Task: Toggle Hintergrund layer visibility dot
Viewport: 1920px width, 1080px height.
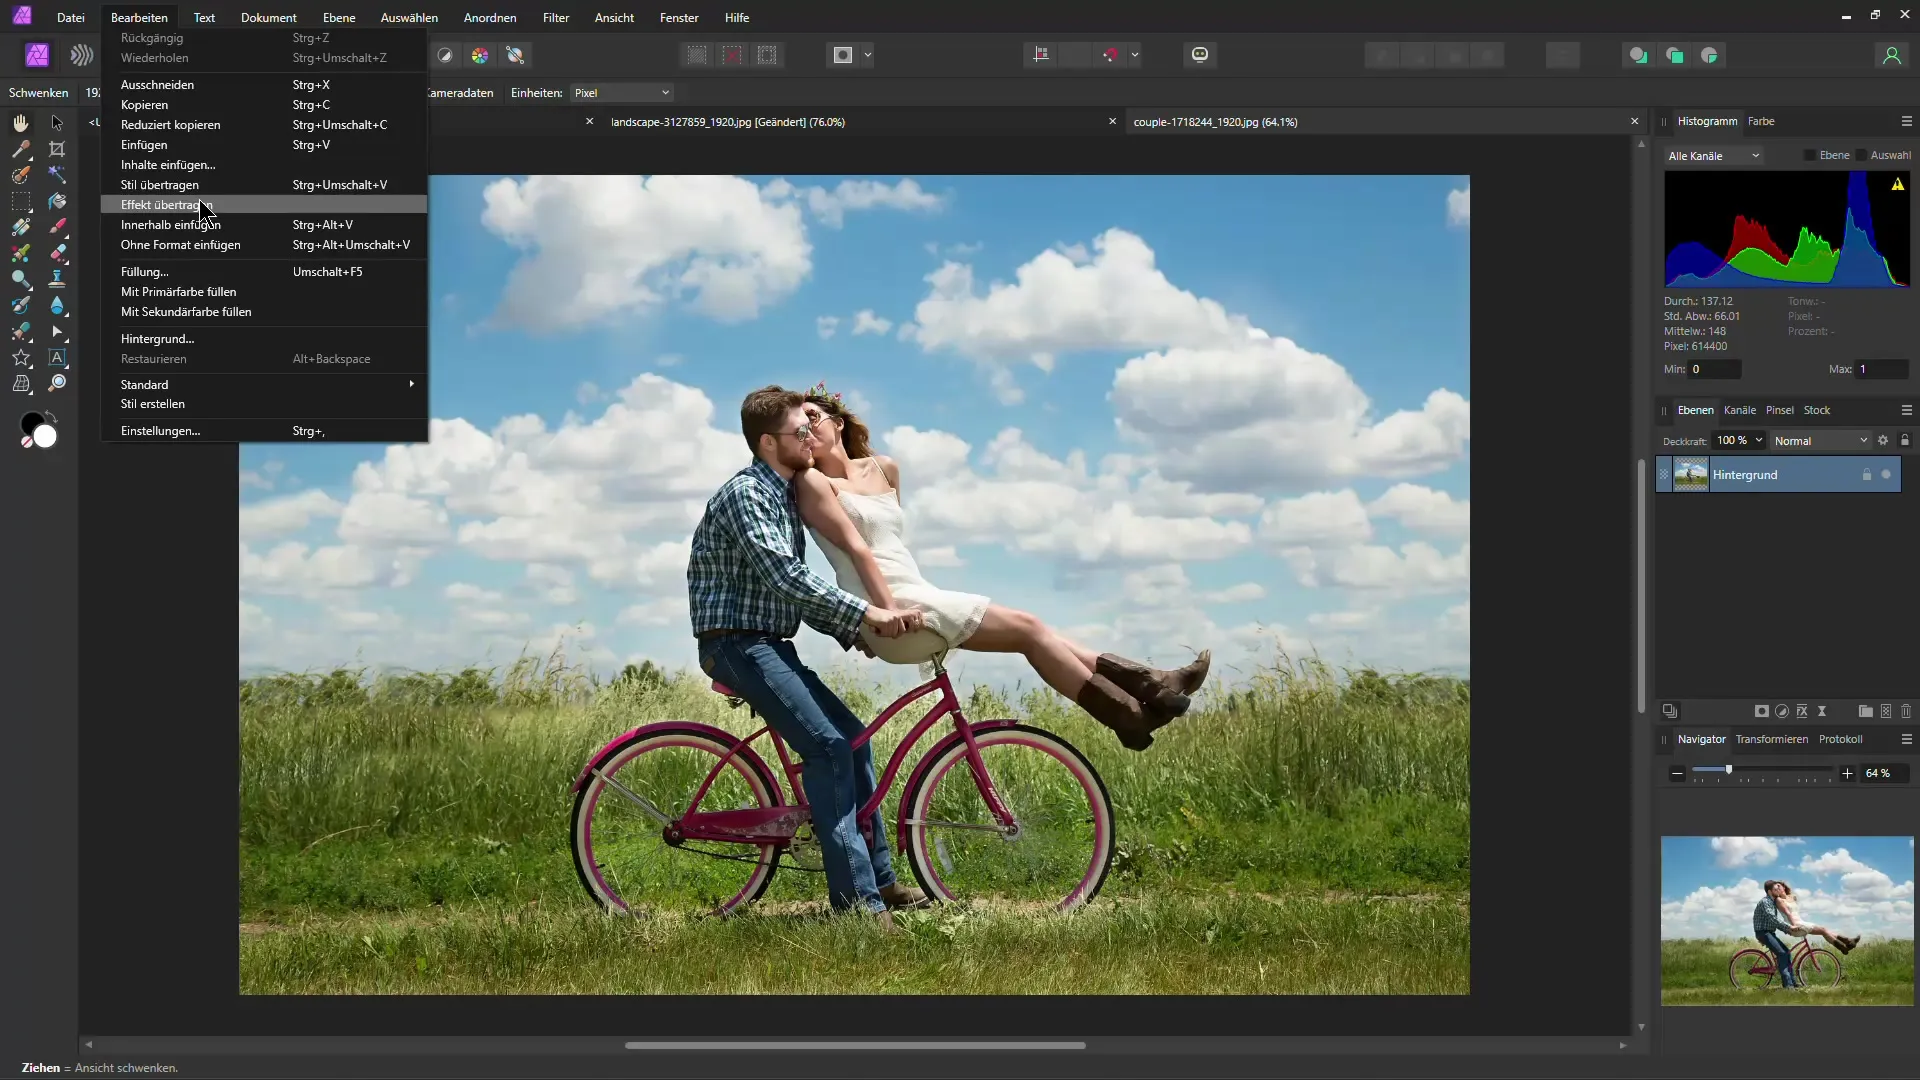Action: pyautogui.click(x=1886, y=474)
